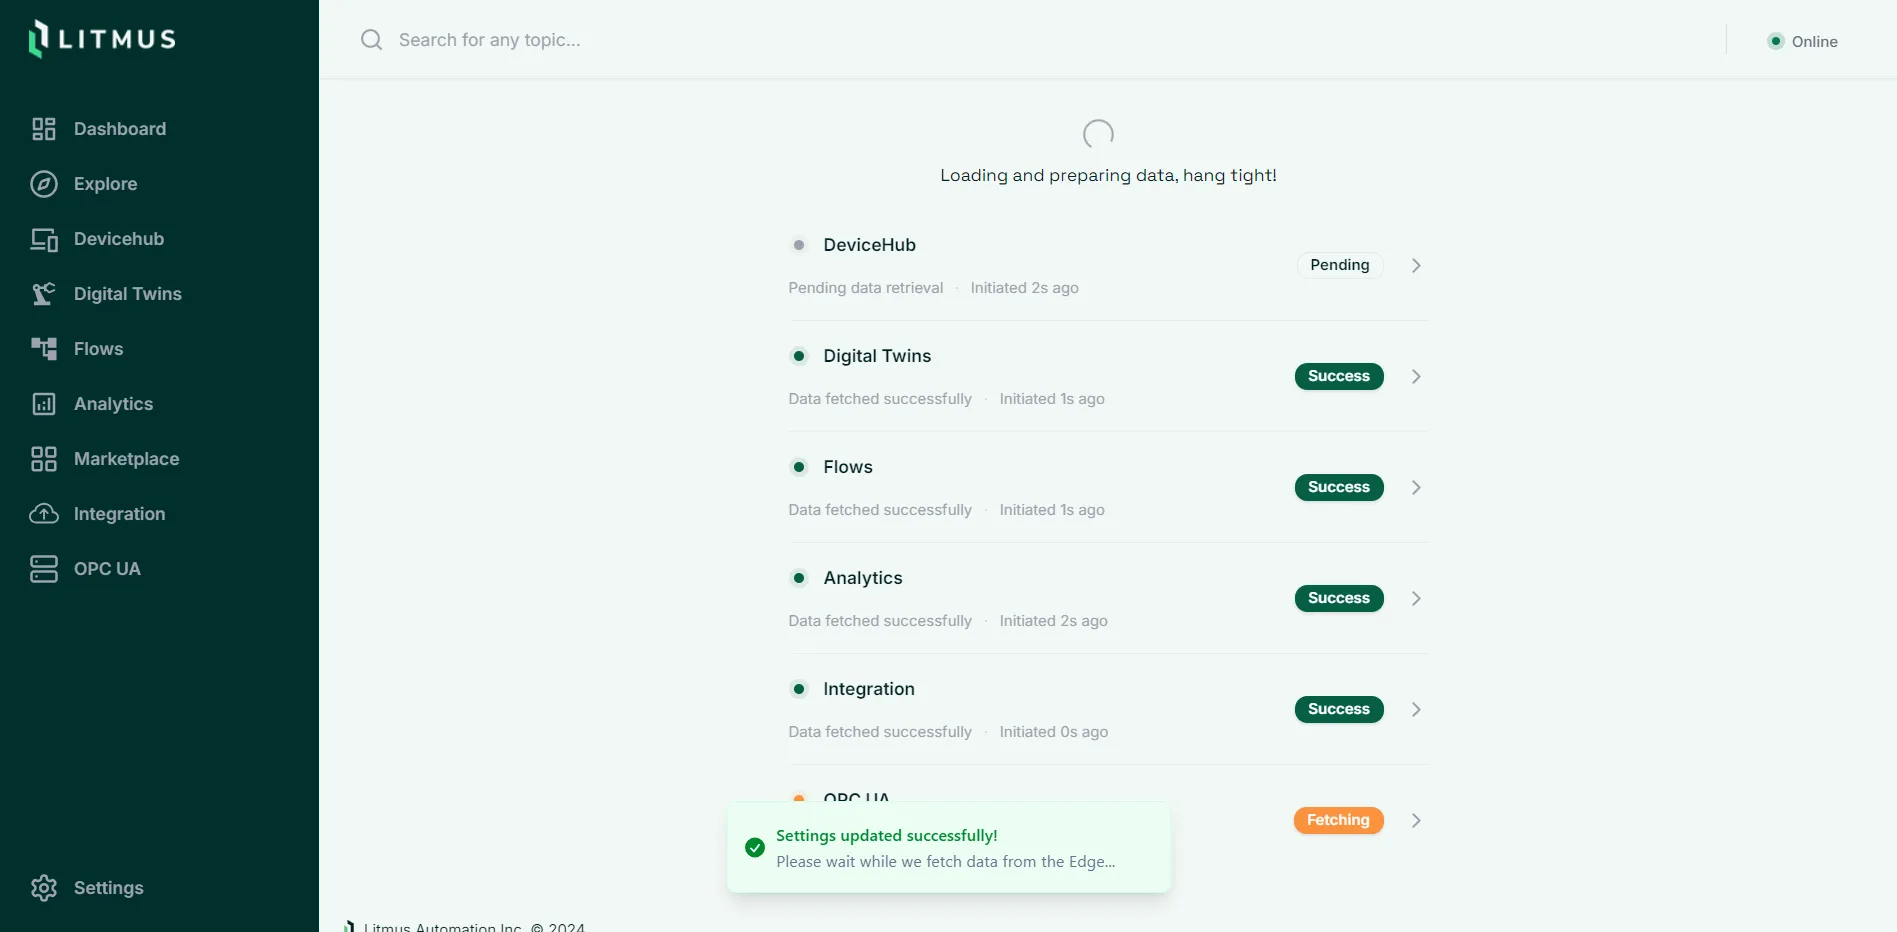Click the search magnifier icon
This screenshot has height=932, width=1897.
pos(372,40)
